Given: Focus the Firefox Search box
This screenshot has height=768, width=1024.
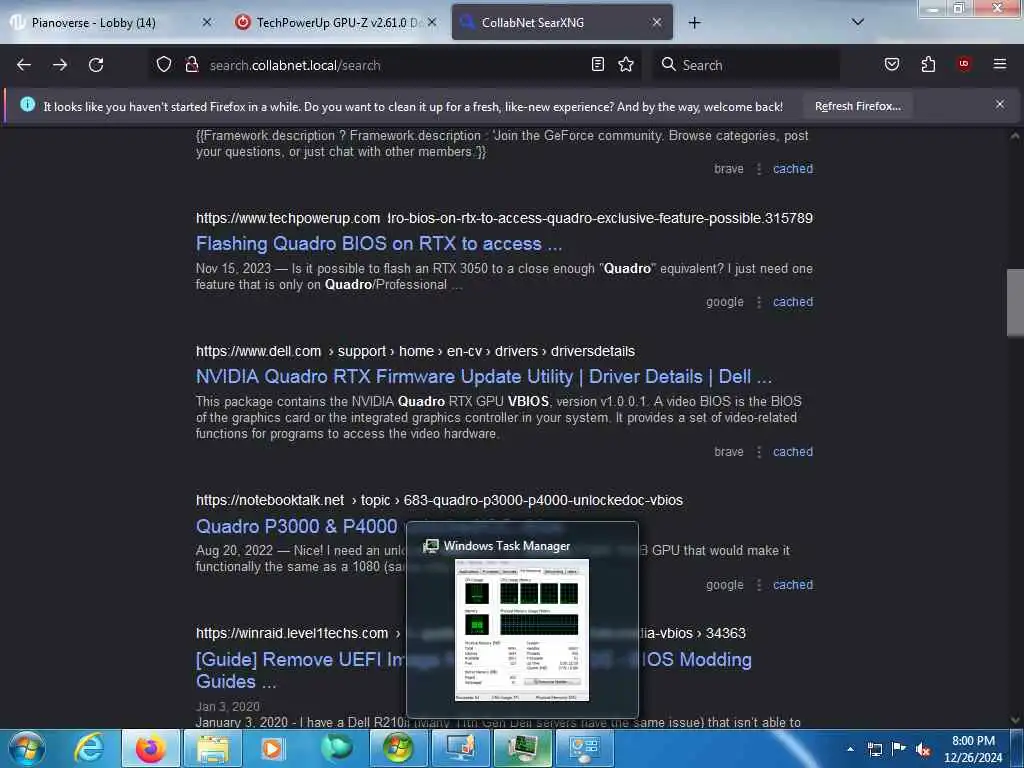Looking at the screenshot, I should coord(746,65).
